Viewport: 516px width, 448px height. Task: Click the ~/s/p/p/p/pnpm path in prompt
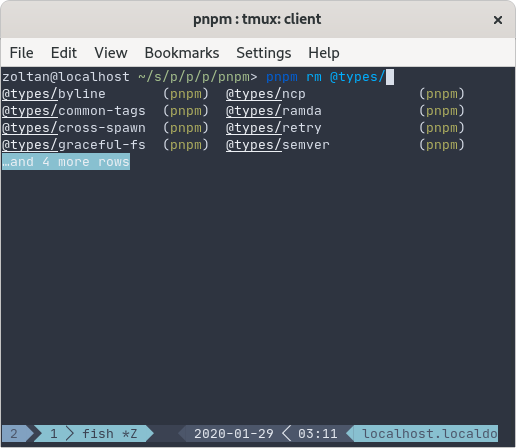coord(194,77)
